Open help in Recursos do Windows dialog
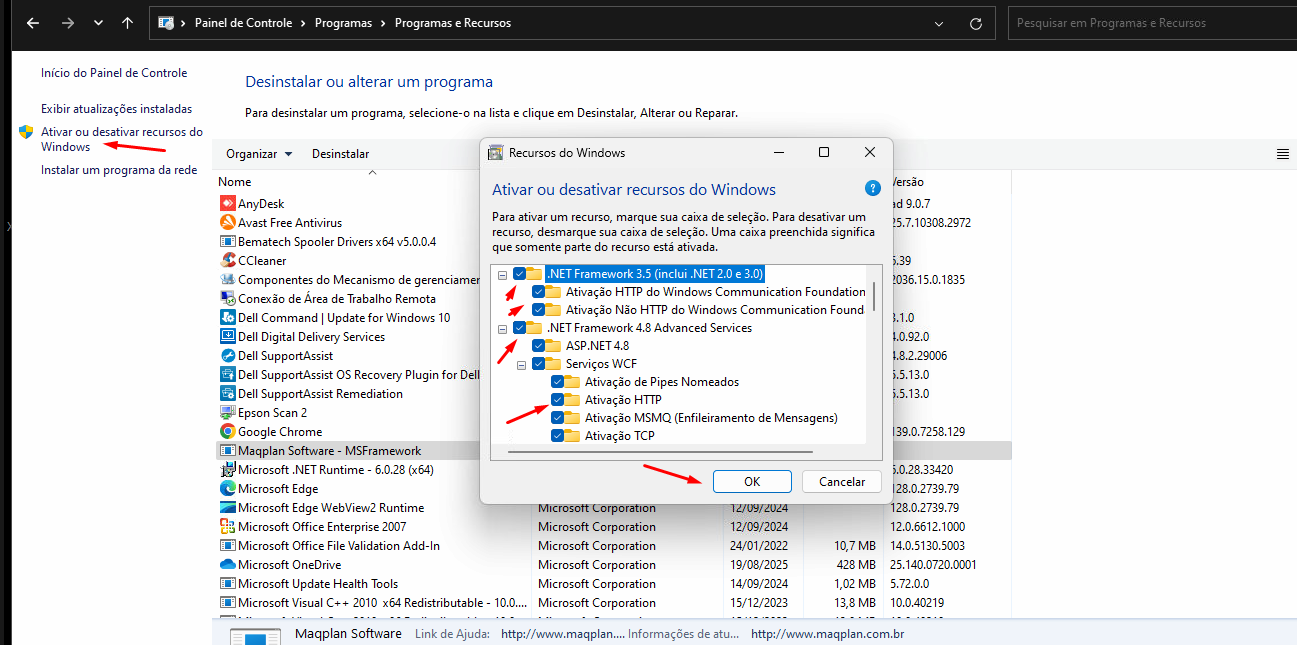The height and width of the screenshot is (645, 1297). click(872, 188)
